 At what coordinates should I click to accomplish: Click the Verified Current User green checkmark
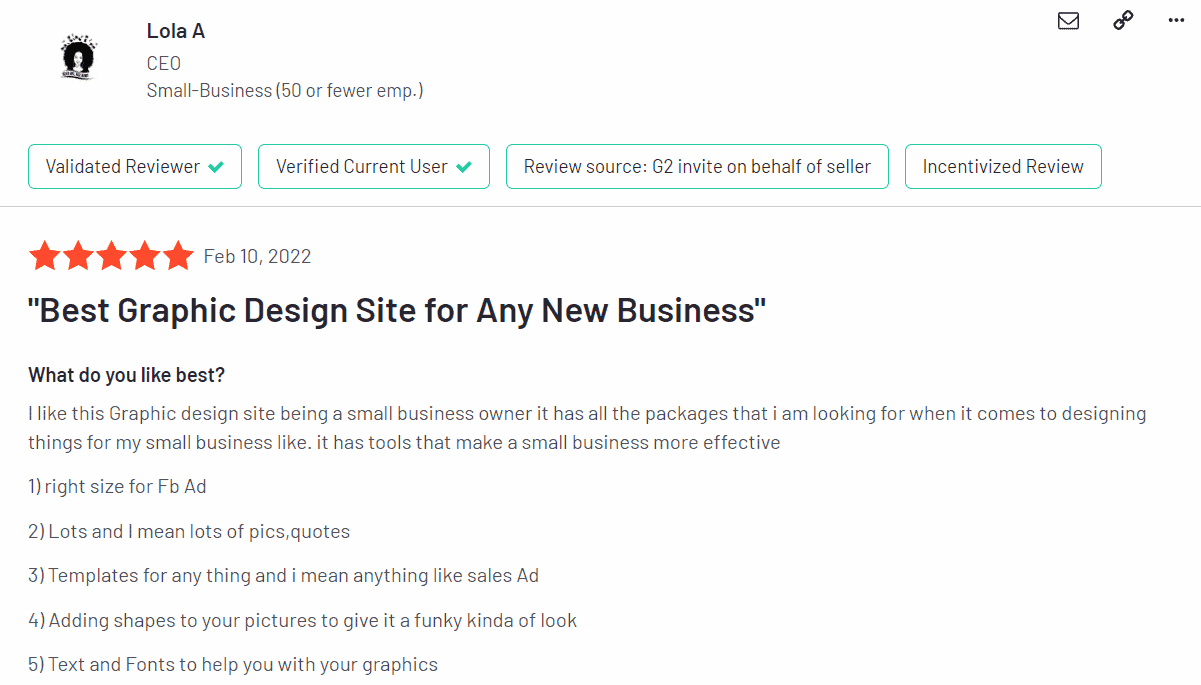tap(464, 167)
